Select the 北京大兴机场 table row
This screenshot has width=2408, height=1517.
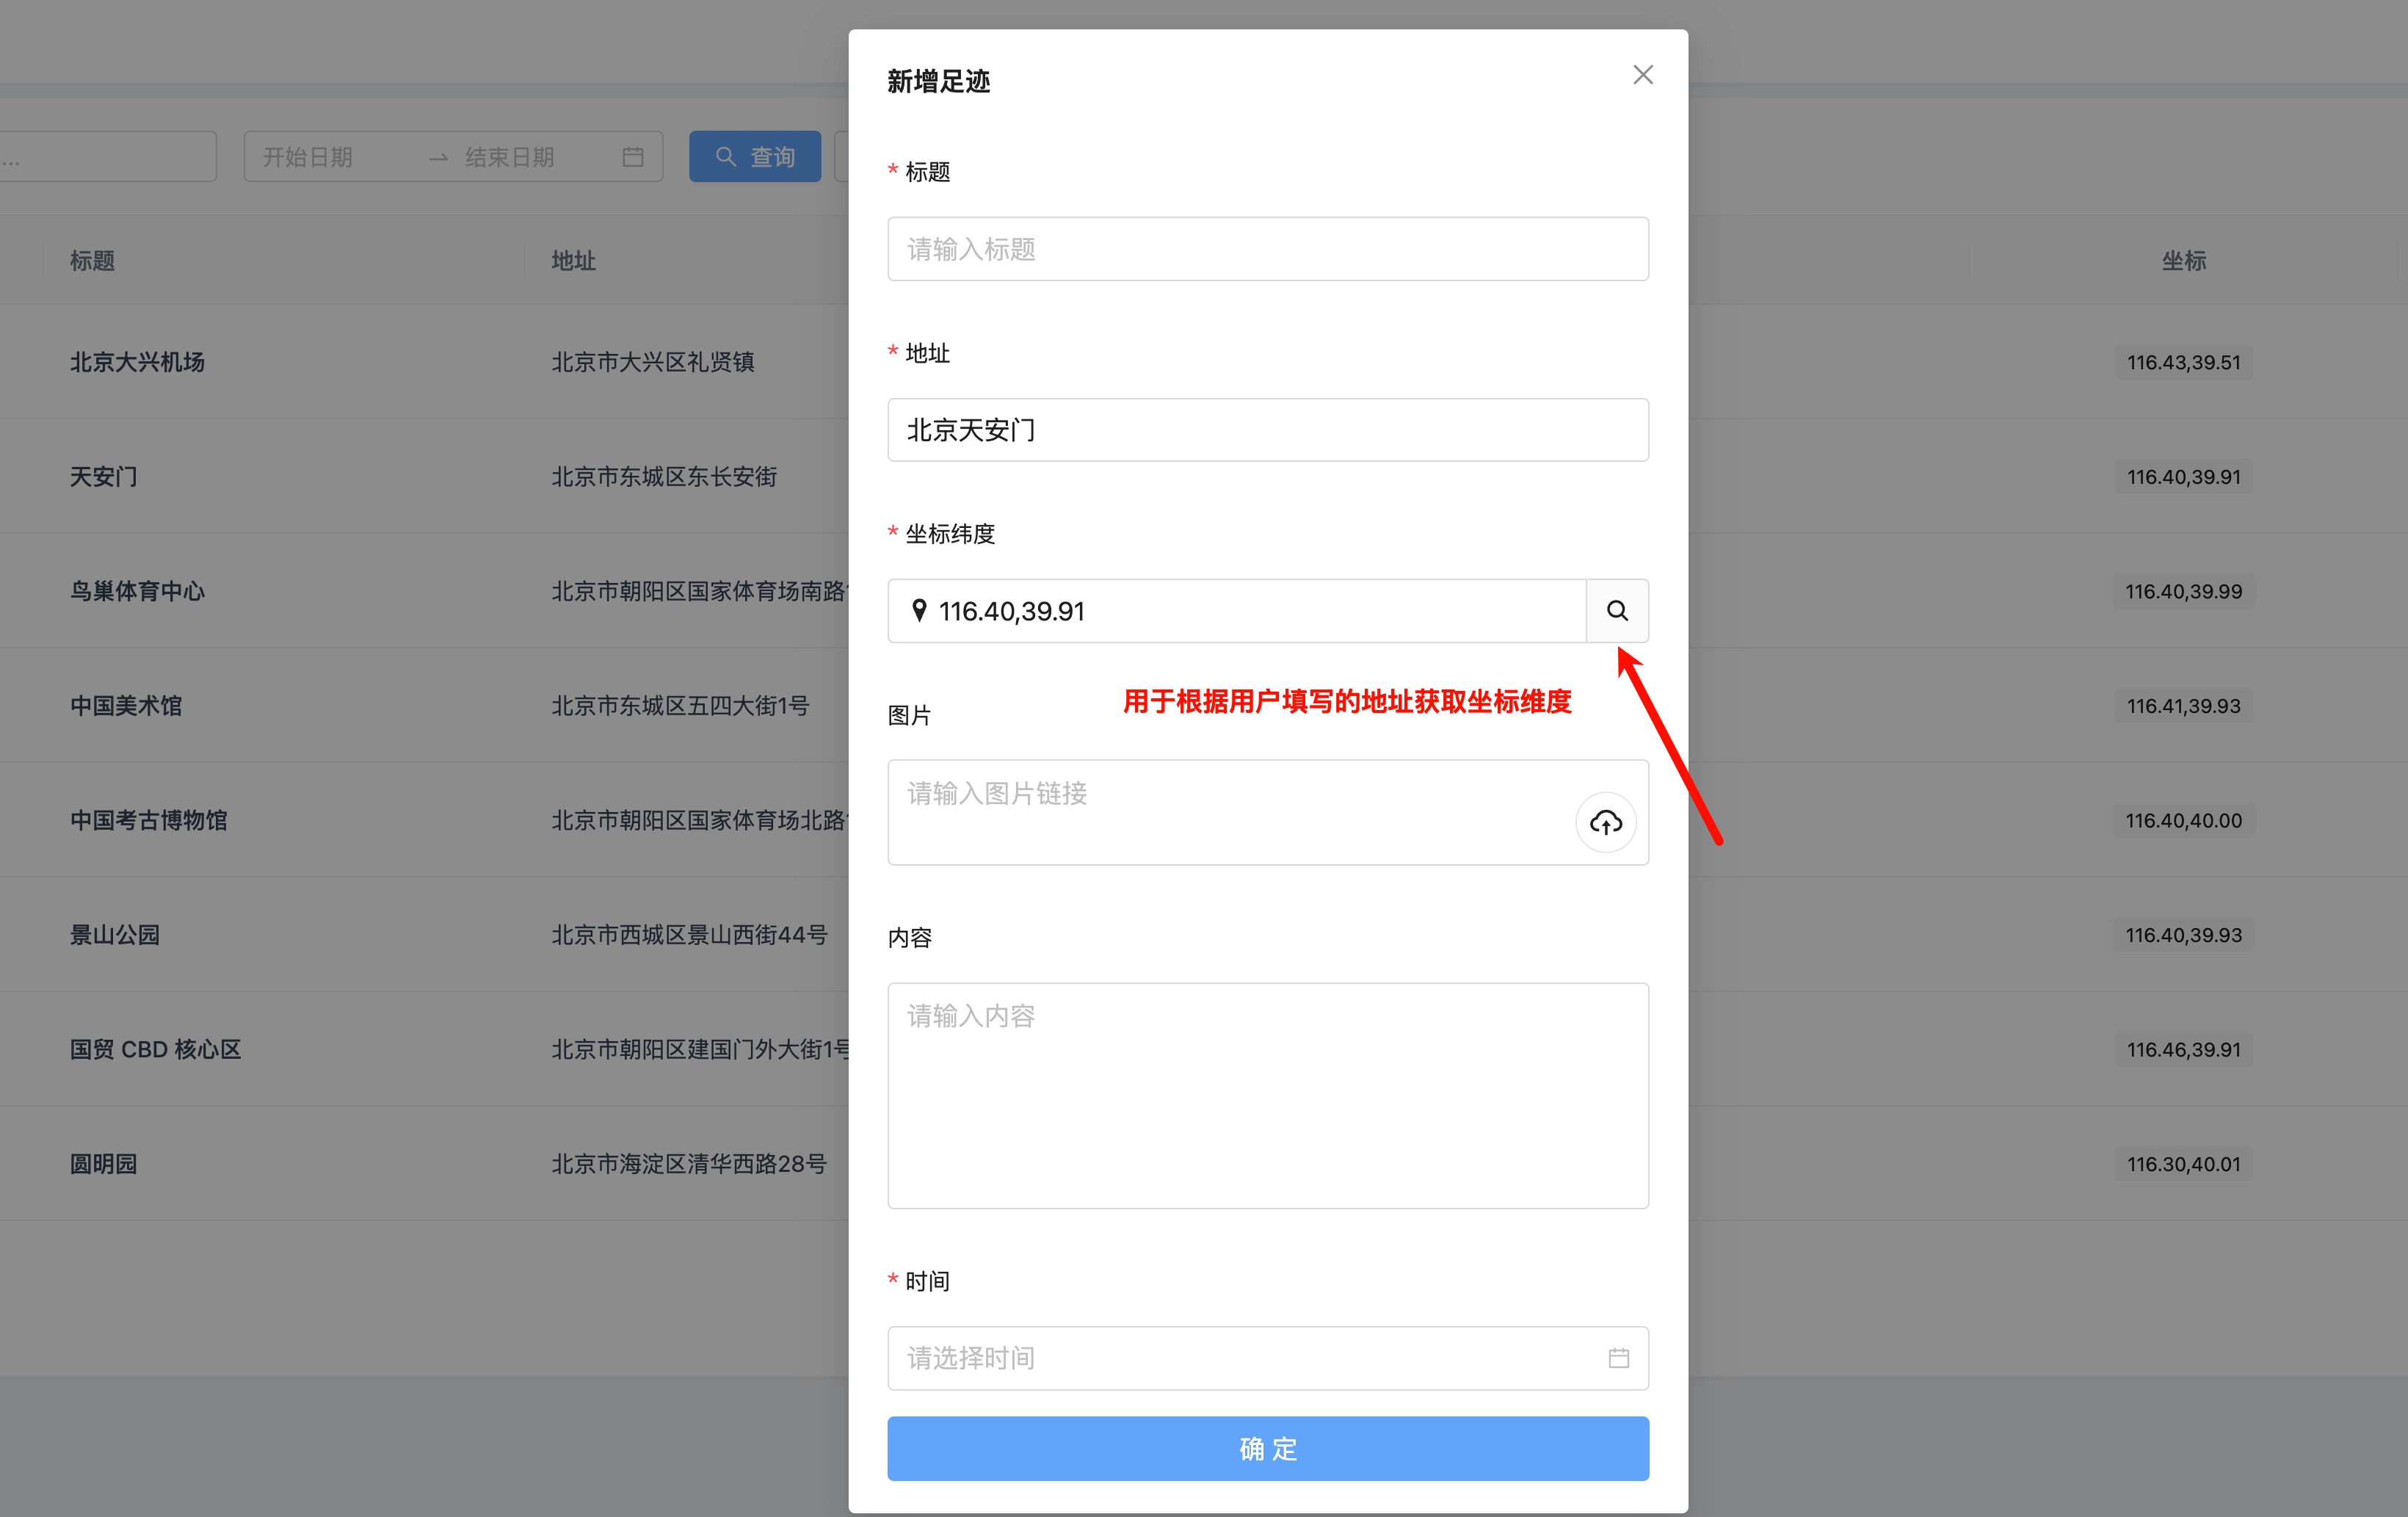click(1204, 362)
